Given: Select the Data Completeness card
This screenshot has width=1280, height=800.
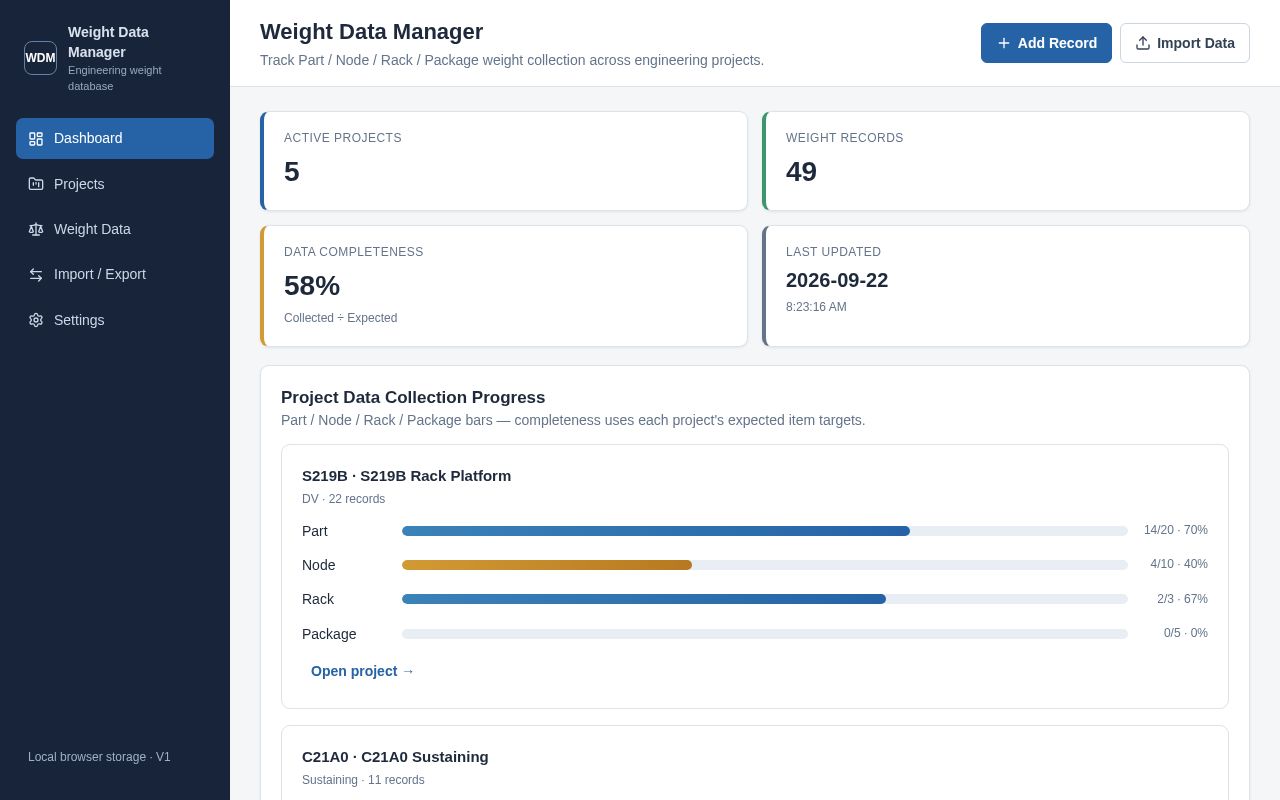Looking at the screenshot, I should 504,286.
